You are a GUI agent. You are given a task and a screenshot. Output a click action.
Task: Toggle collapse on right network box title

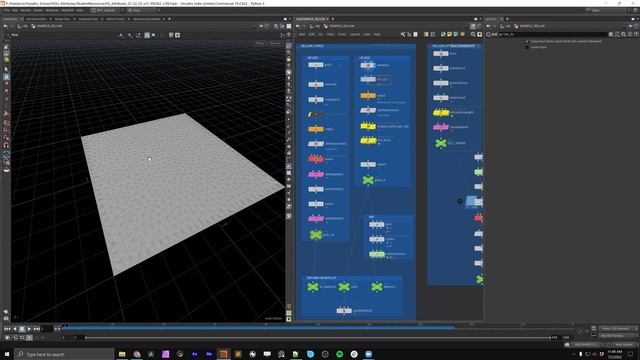pos(478,46)
